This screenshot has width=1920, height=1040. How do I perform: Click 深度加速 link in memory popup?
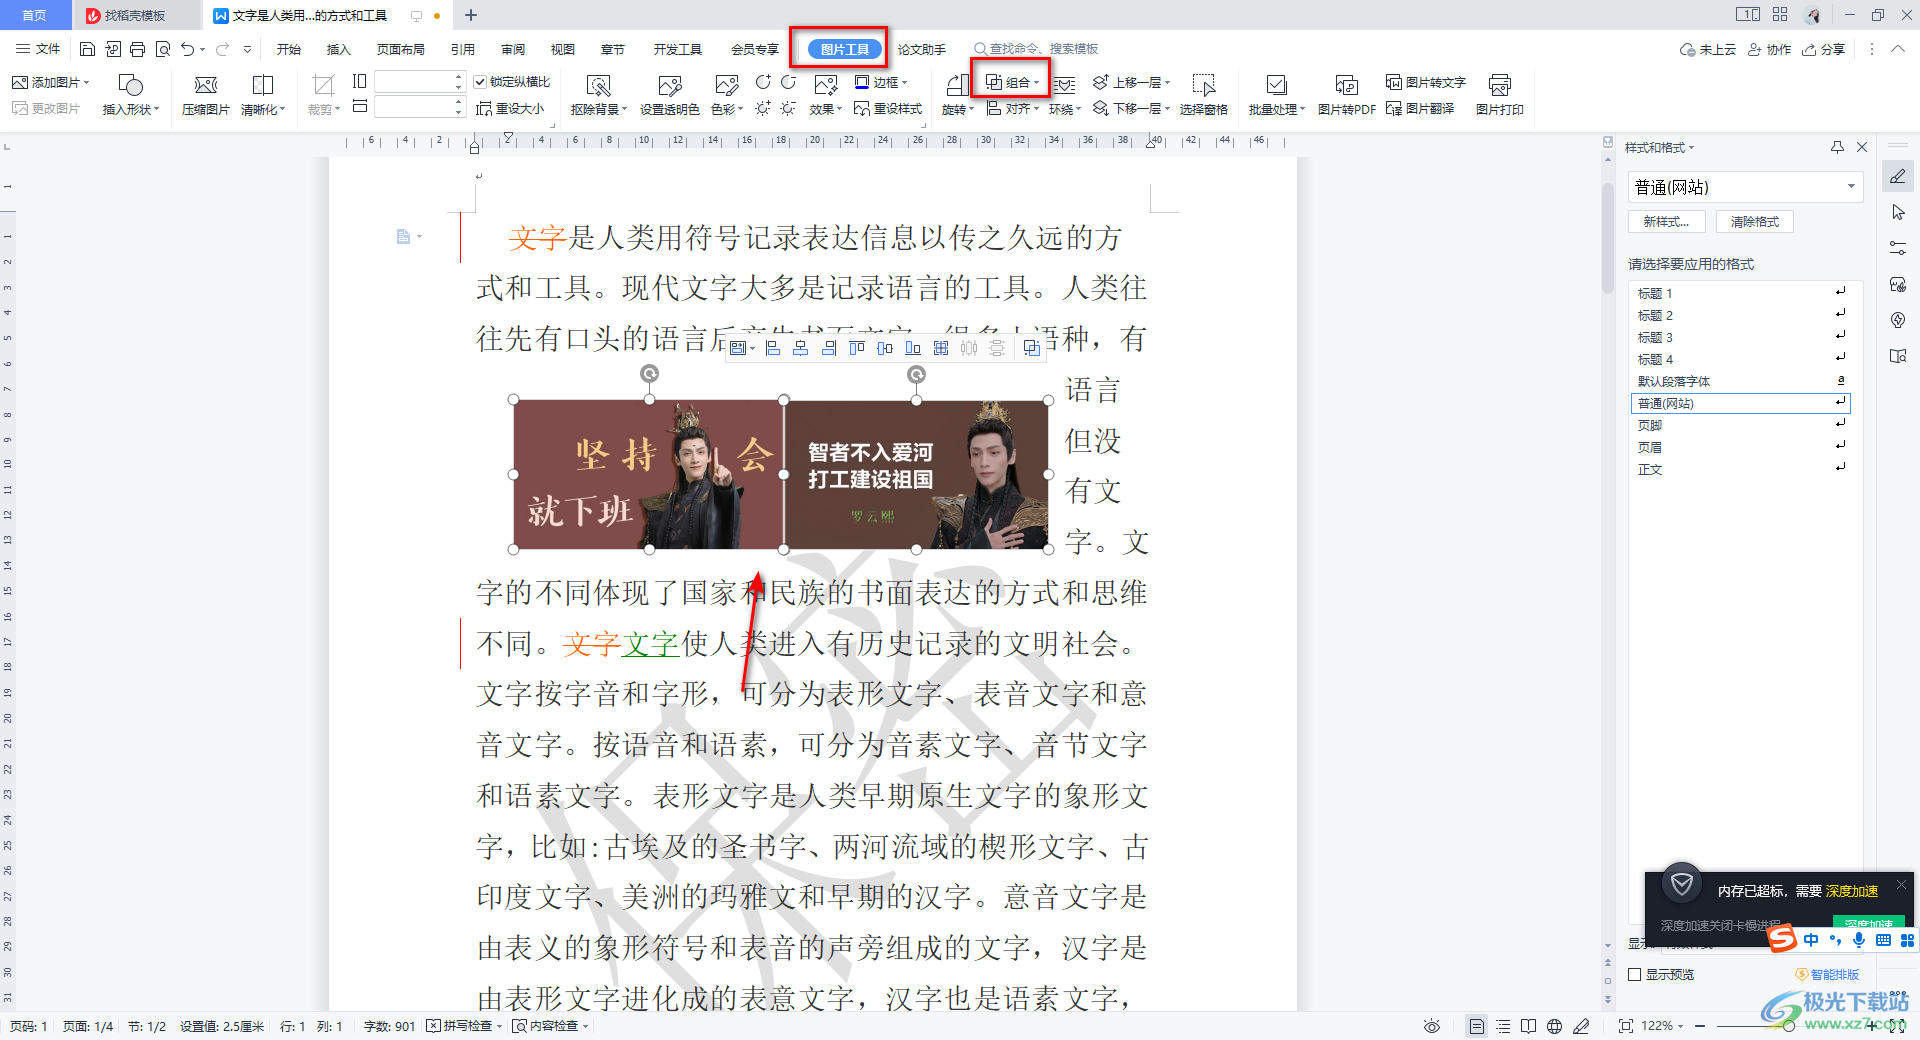[1852, 891]
